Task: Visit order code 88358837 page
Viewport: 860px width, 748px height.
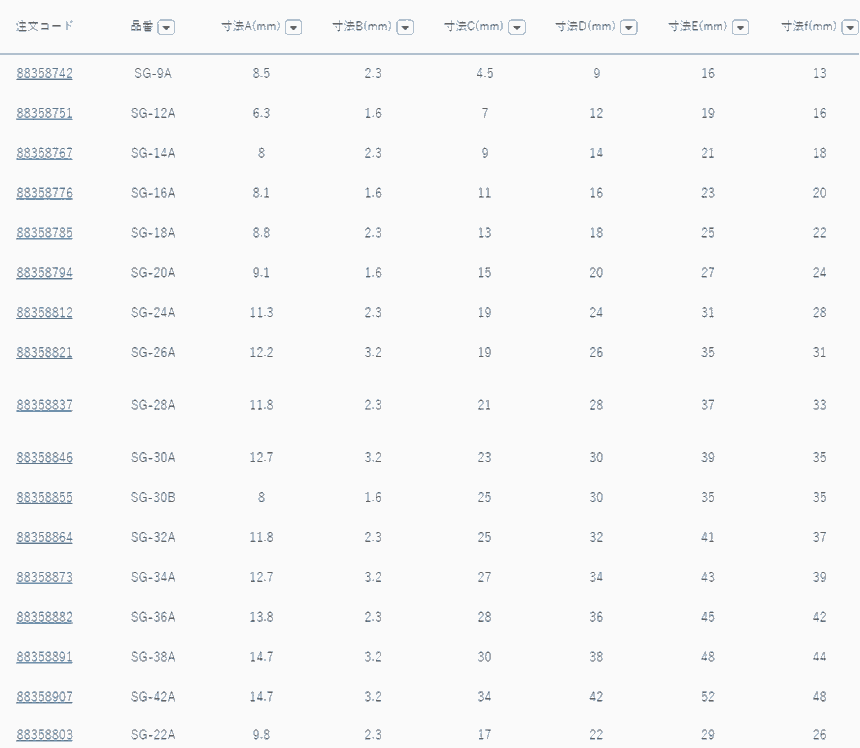Action: point(44,405)
